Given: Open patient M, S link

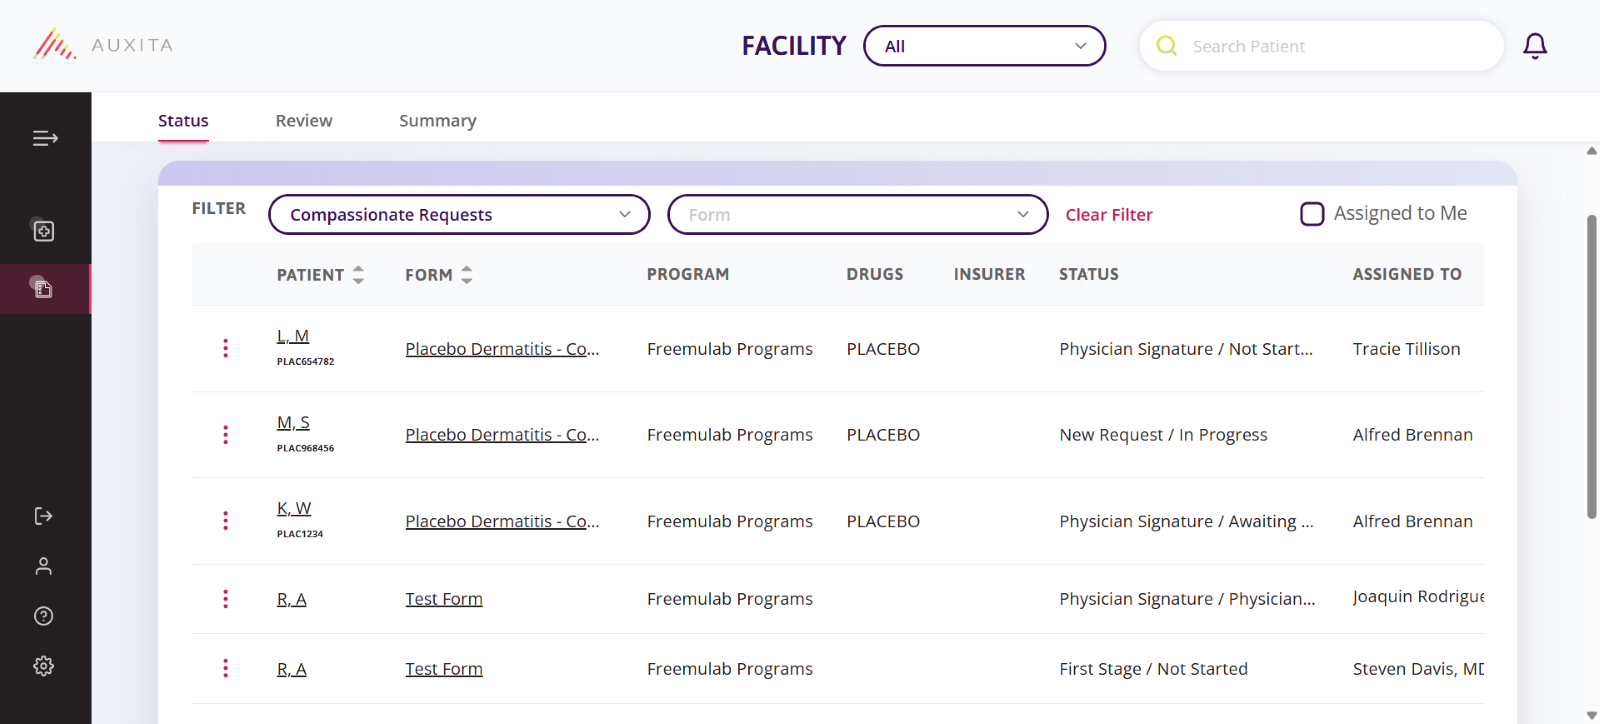Looking at the screenshot, I should (293, 422).
